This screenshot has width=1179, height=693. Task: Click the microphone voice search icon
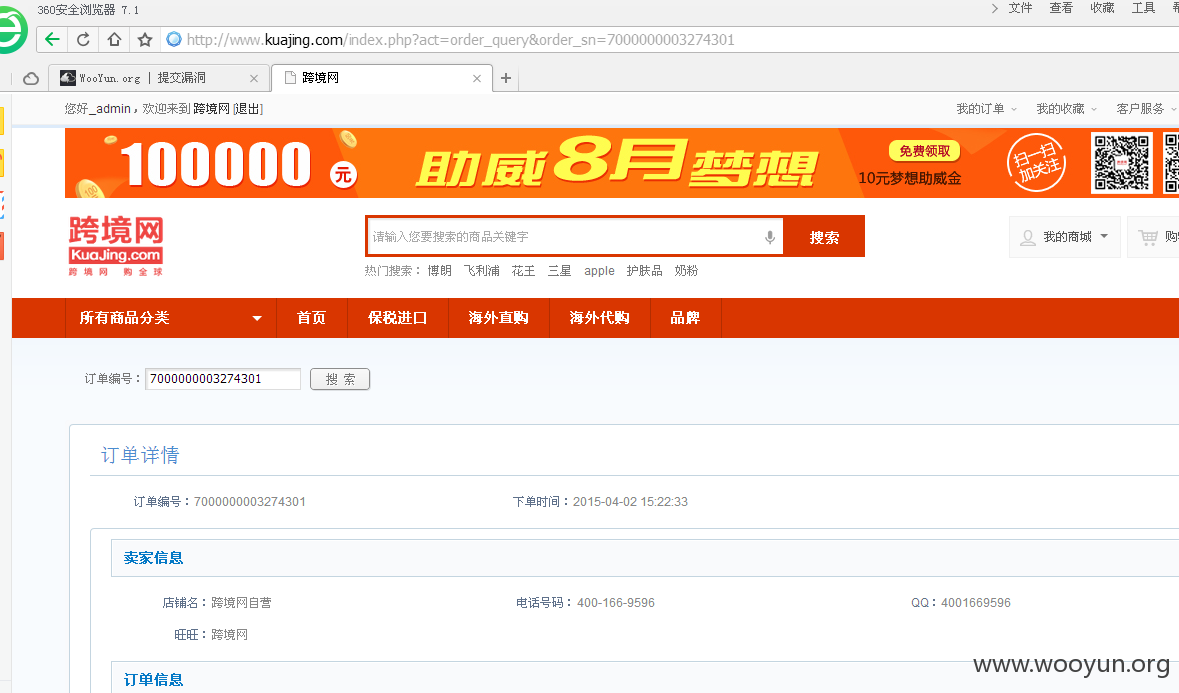click(x=770, y=238)
